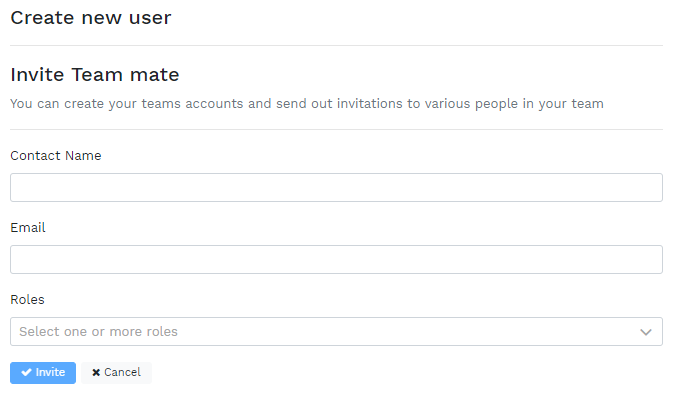Click the word 'Cancel' beside the X
This screenshot has width=688, height=412.
[x=122, y=373]
